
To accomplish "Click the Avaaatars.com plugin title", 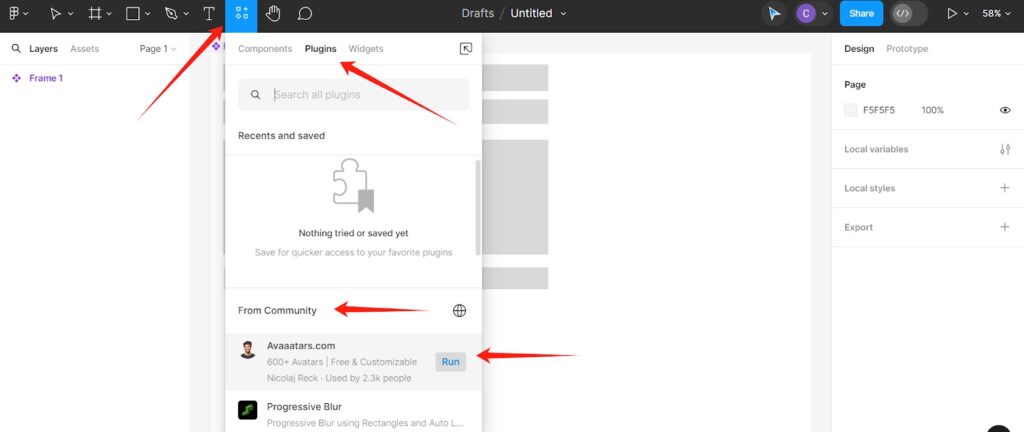I will click(x=301, y=346).
